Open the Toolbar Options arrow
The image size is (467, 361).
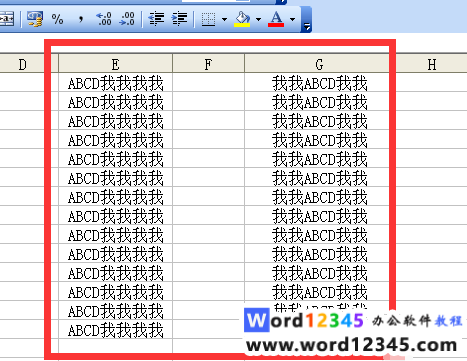(x=307, y=26)
